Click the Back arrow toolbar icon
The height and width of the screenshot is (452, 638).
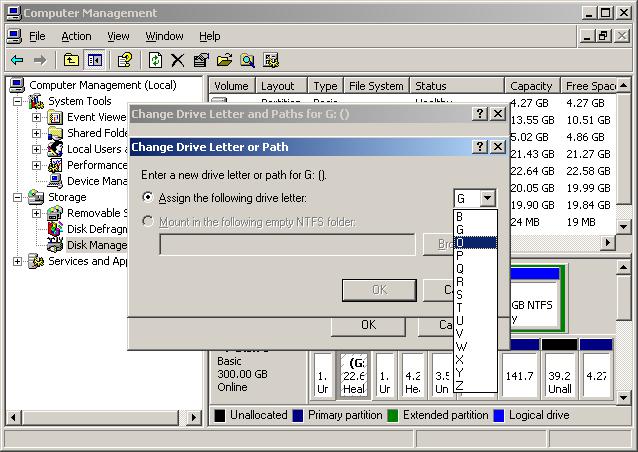16,60
